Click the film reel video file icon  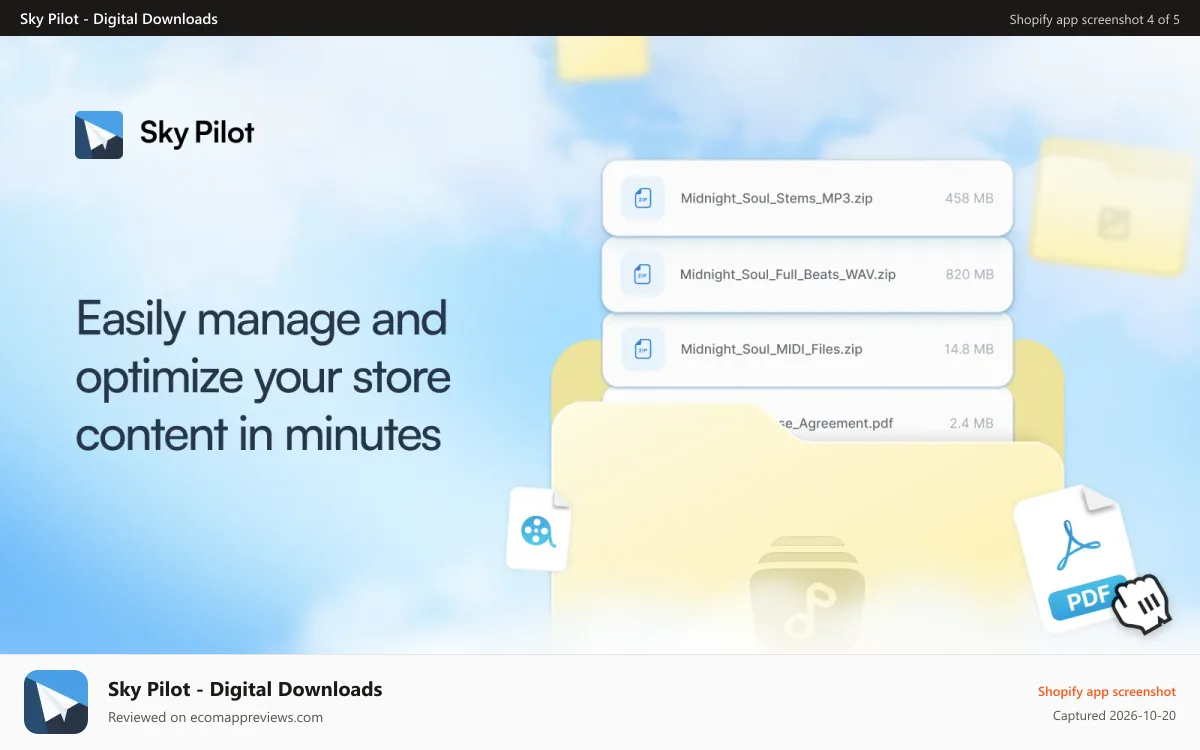coord(539,529)
